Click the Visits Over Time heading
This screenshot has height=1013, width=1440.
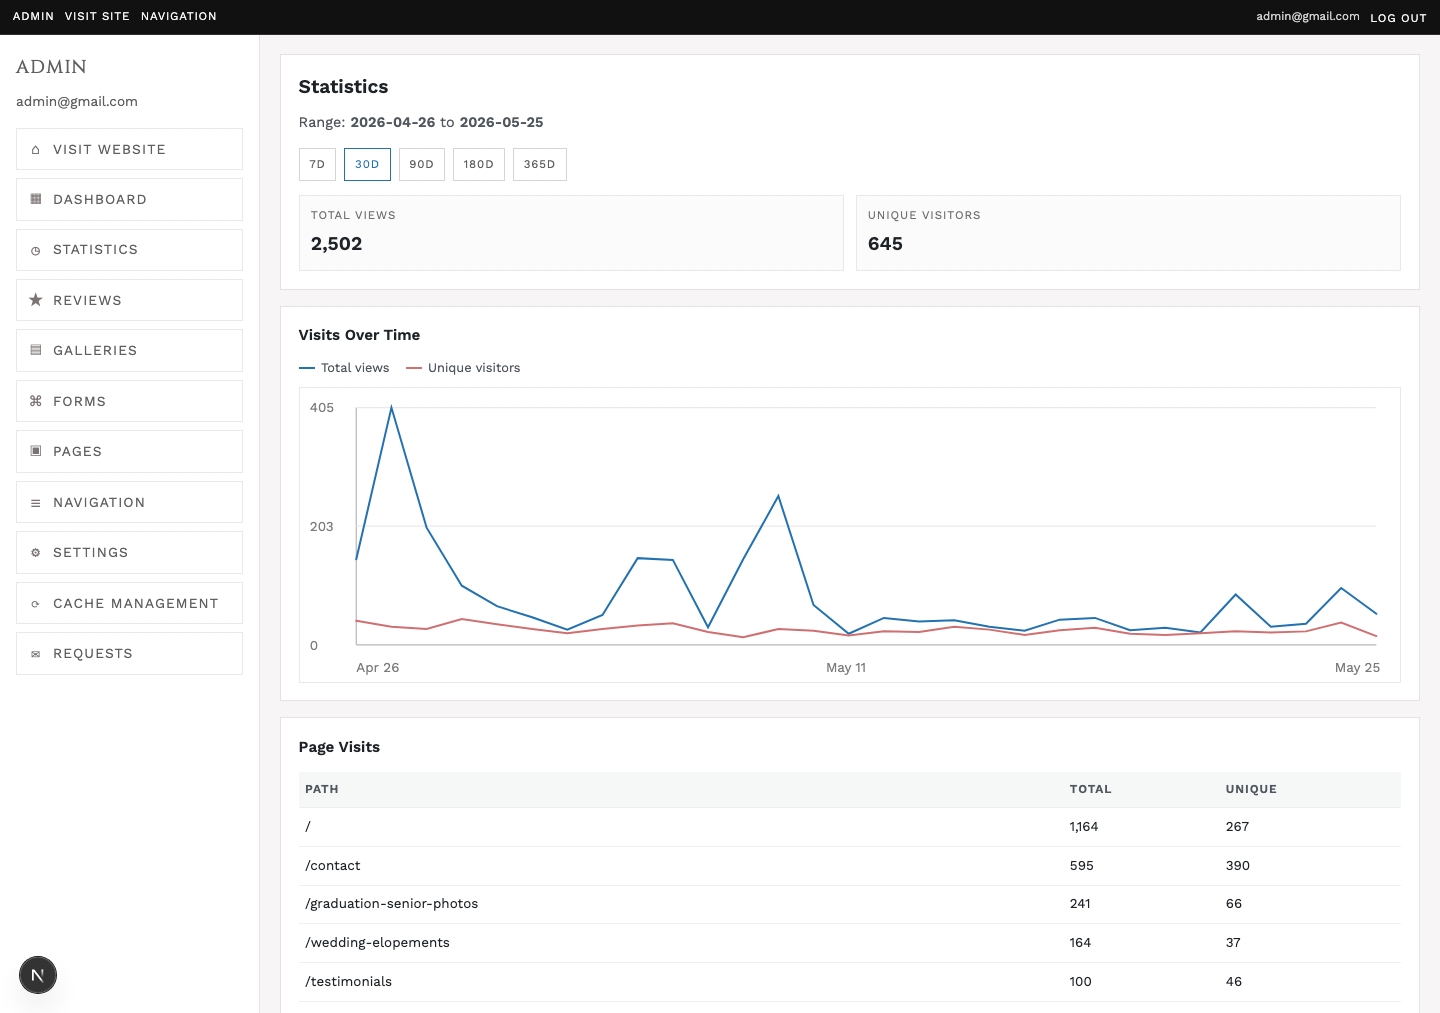pos(359,335)
